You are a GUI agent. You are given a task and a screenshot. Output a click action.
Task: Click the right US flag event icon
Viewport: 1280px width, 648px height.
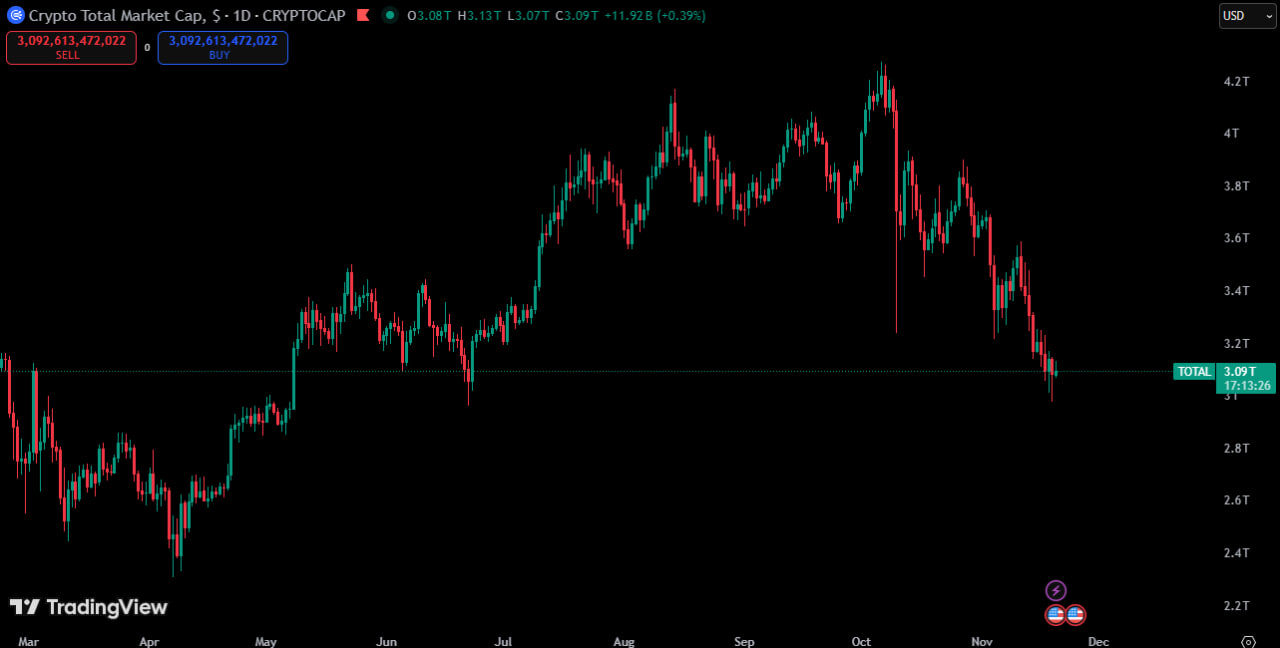tap(1075, 615)
